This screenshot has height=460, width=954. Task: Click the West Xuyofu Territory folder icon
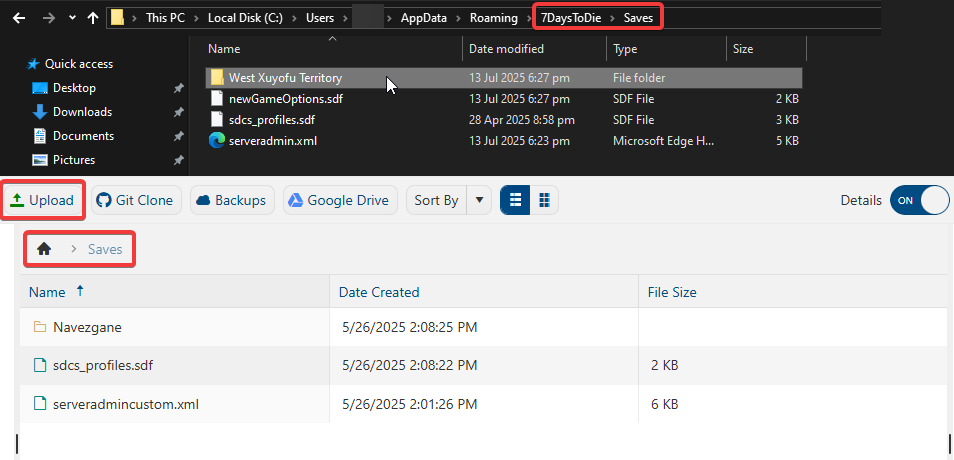217,78
